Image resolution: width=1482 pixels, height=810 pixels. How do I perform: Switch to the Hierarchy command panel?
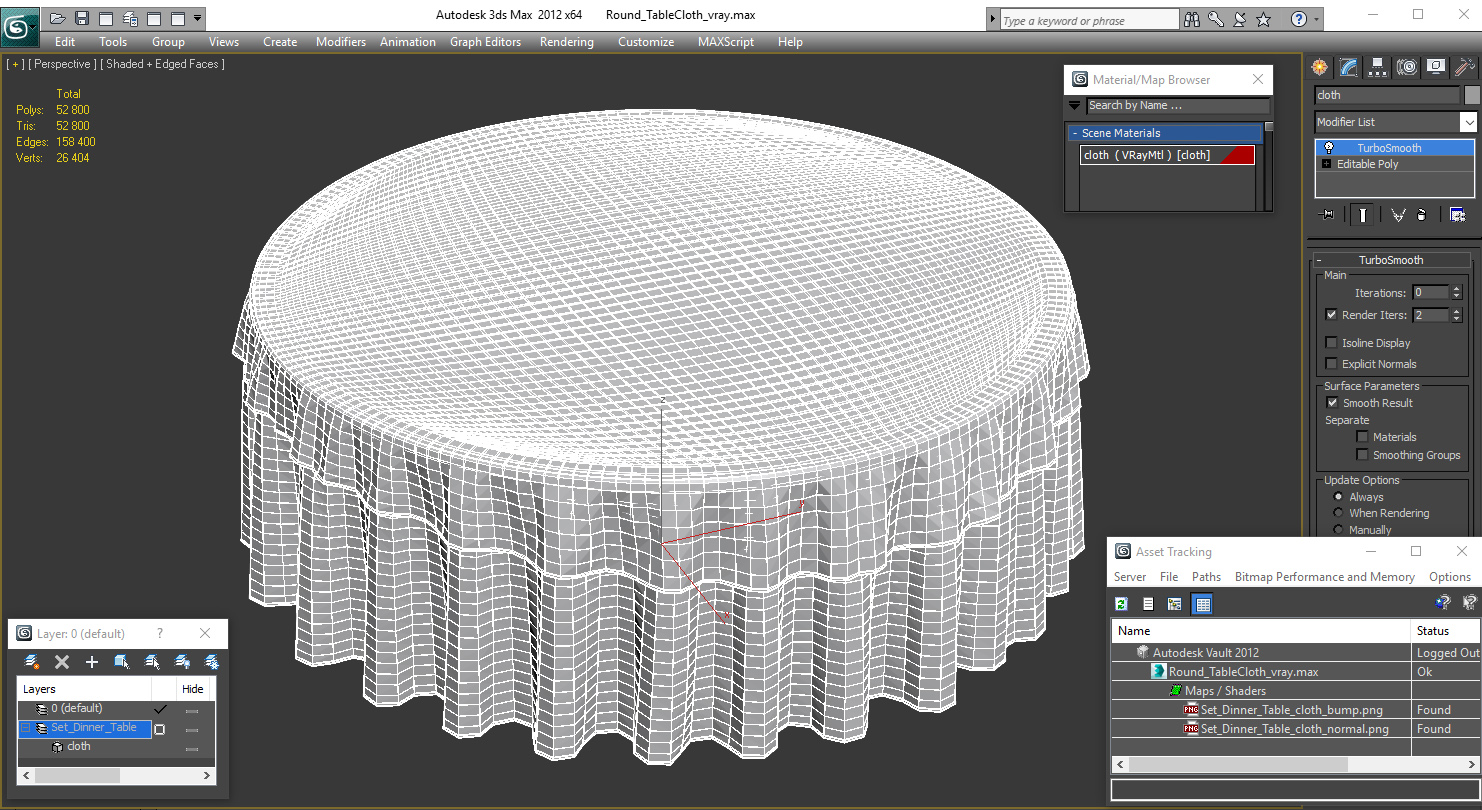pos(1378,67)
